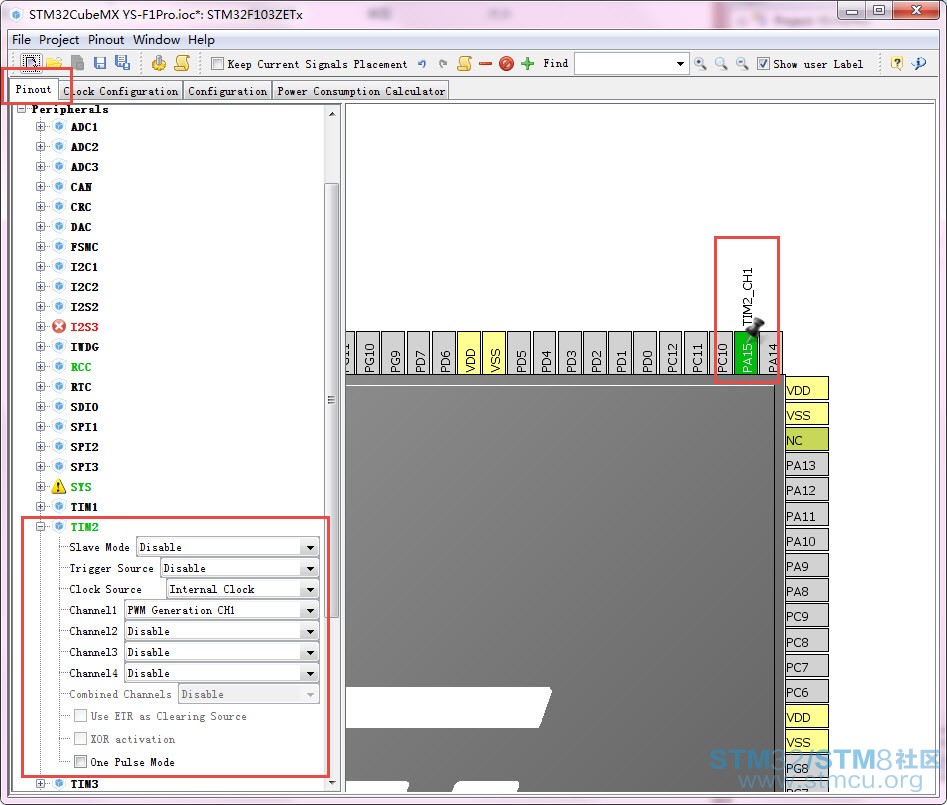
Task: Open the Project menu
Action: pyautogui.click(x=59, y=39)
